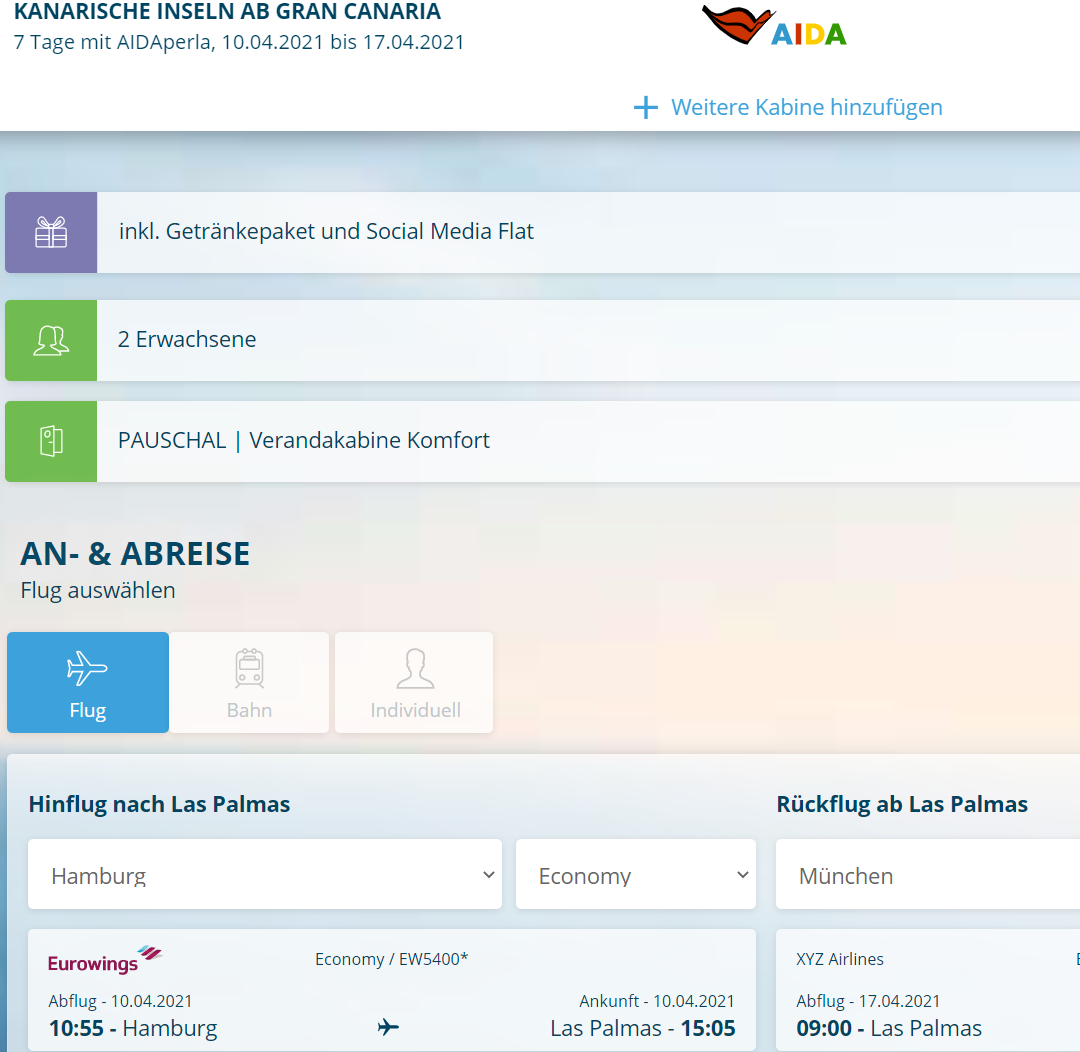Select the Flug travel tab
Screen dimensions: 1080x1052
pos(88,683)
